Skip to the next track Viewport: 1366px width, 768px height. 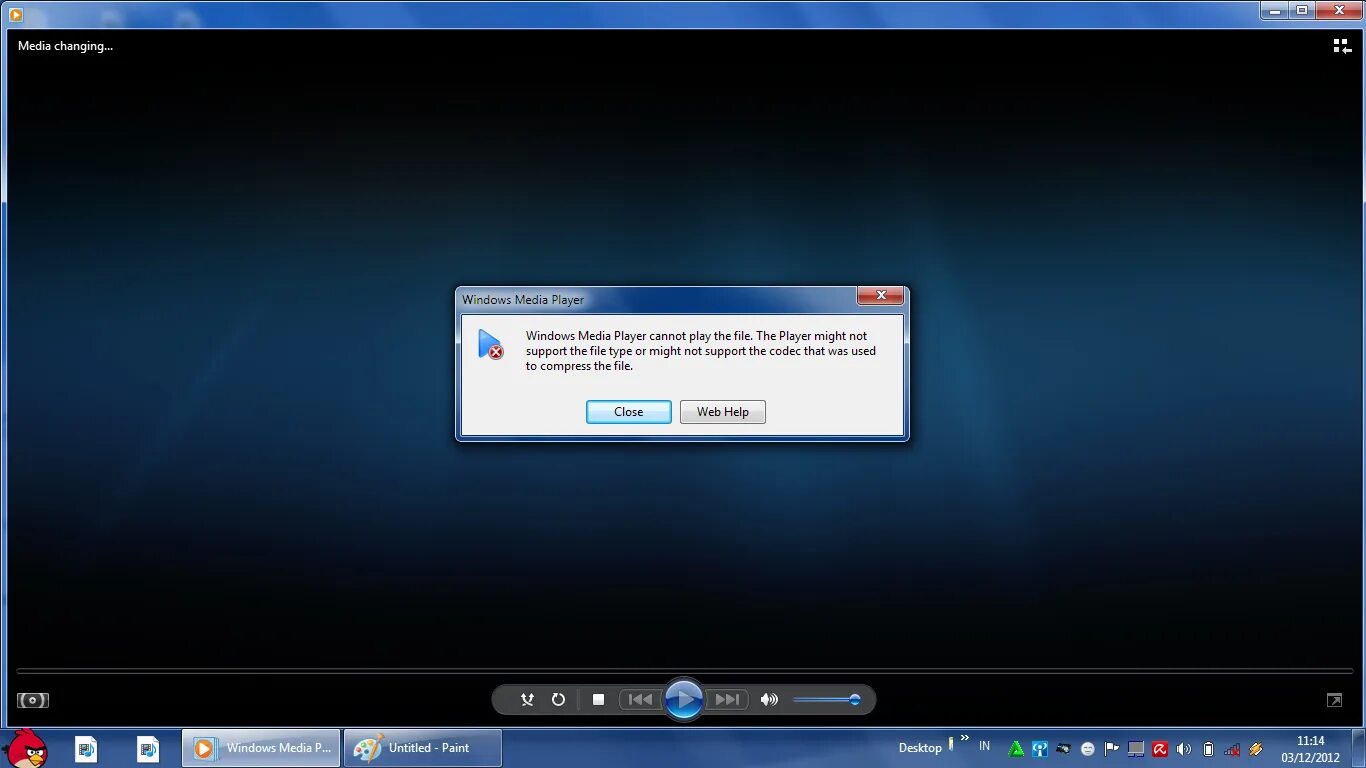[727, 700]
